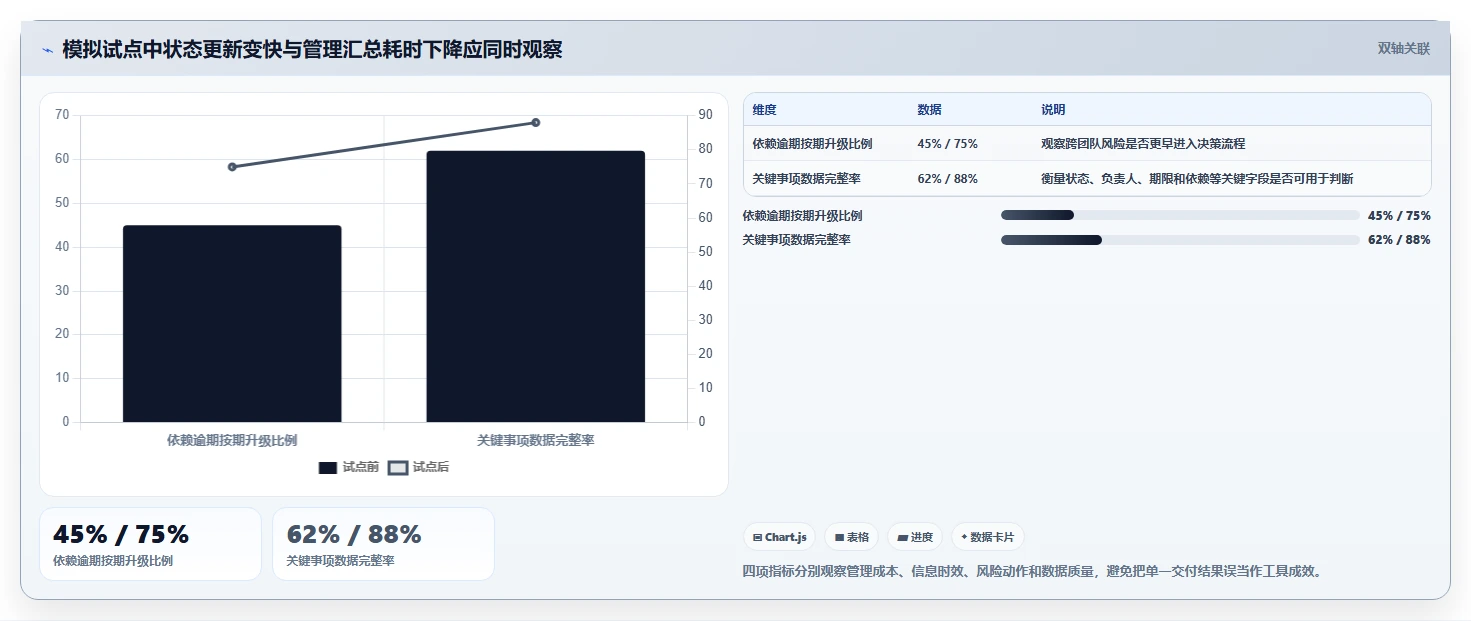This screenshot has width=1471, height=621.
Task: Click table cell 依赖逾期按期升级比例
Action: click(x=812, y=144)
